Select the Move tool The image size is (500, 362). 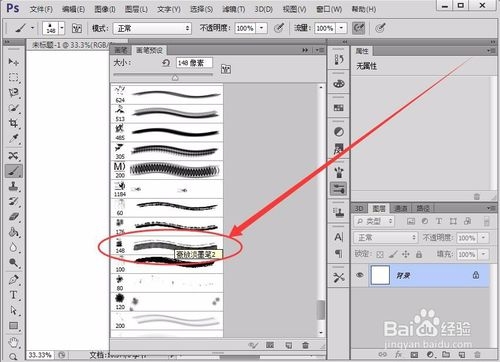13,62
